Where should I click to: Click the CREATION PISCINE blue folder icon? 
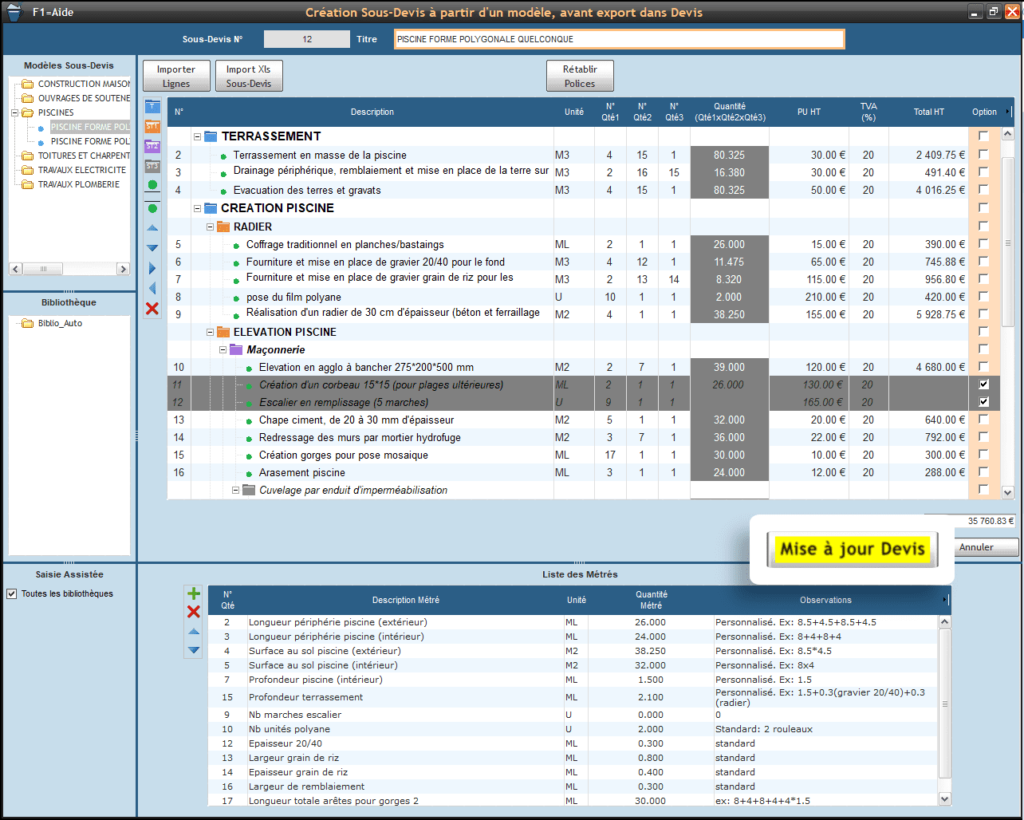210,208
